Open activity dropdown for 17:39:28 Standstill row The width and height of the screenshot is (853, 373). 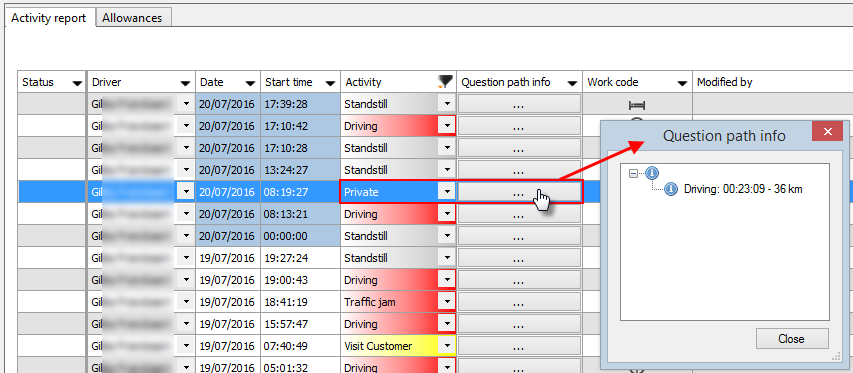(x=447, y=103)
